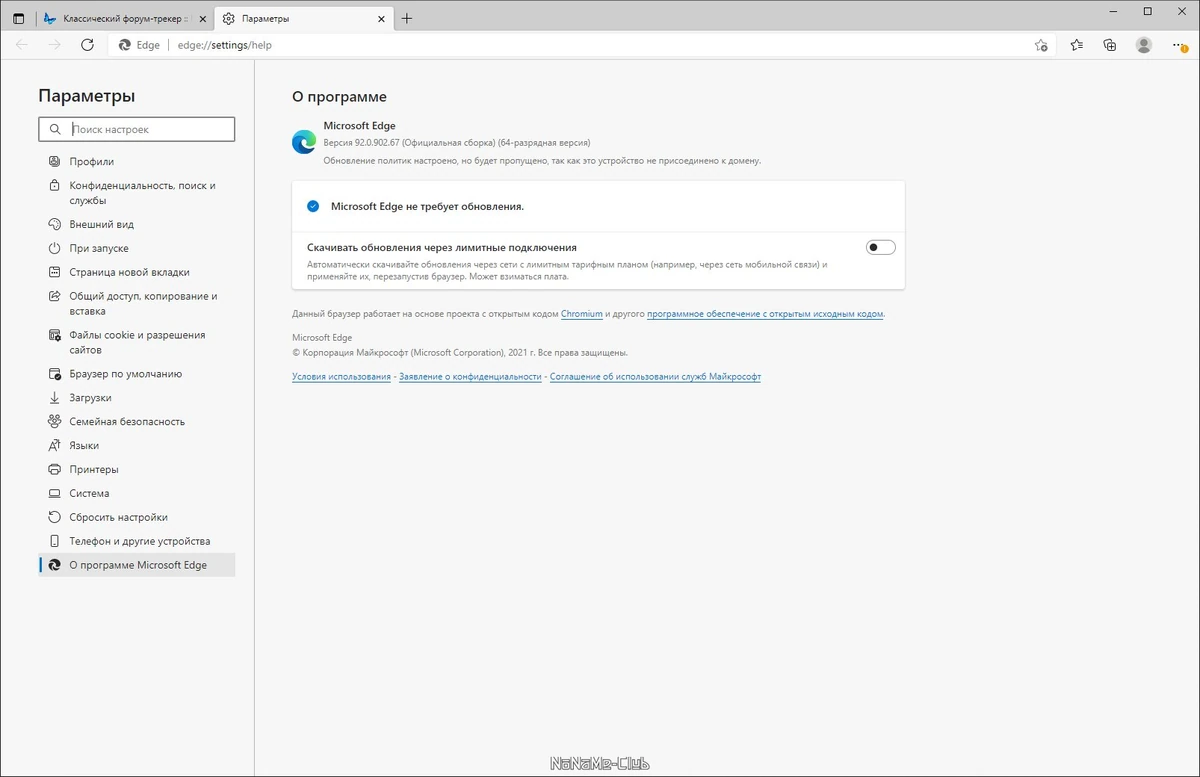Open Принтеры settings section
Screen dimensions: 1200x777
tap(137, 469)
